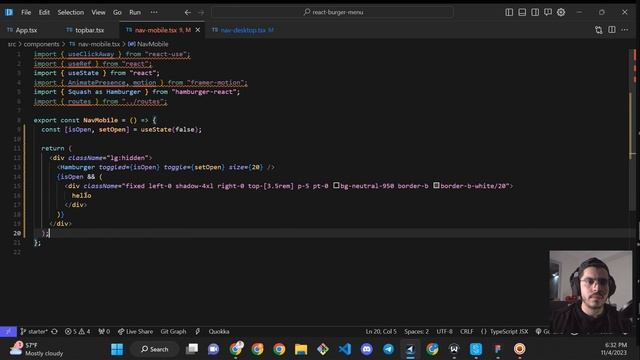Change line endings via CRLF
This screenshot has height=360, width=640.
467,331
